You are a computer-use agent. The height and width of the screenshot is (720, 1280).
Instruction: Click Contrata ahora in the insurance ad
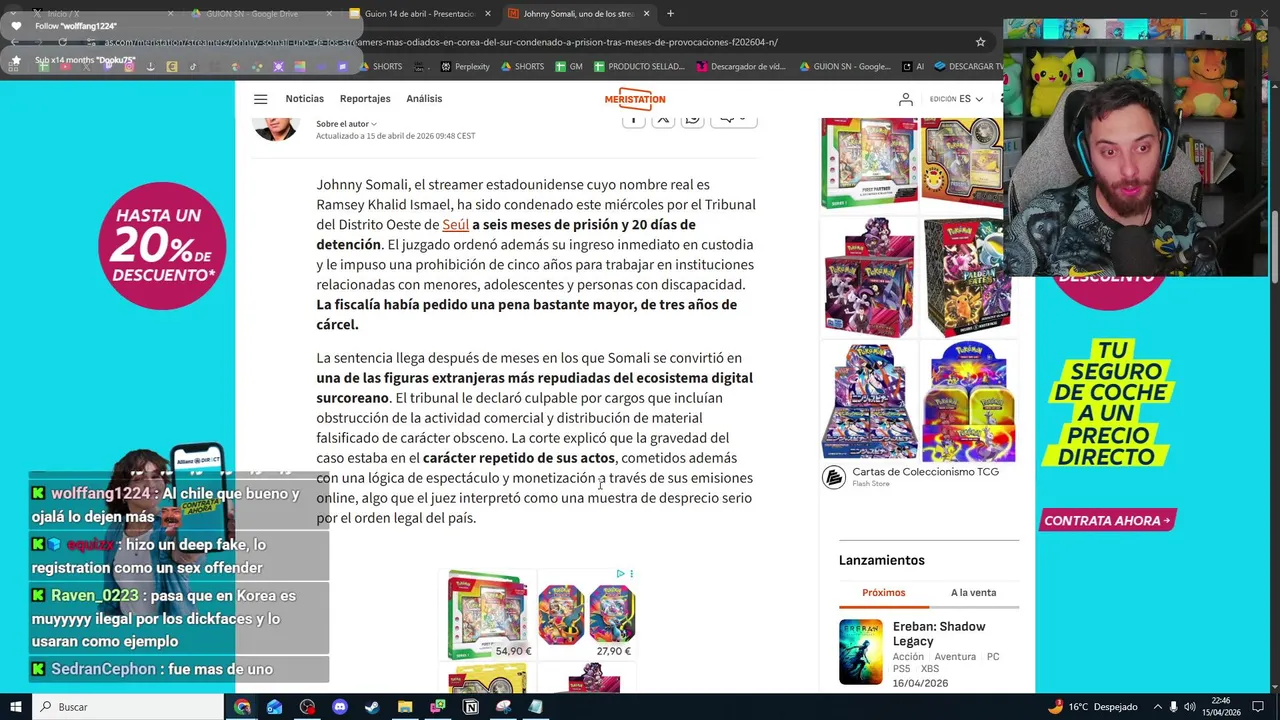[x=1107, y=520]
